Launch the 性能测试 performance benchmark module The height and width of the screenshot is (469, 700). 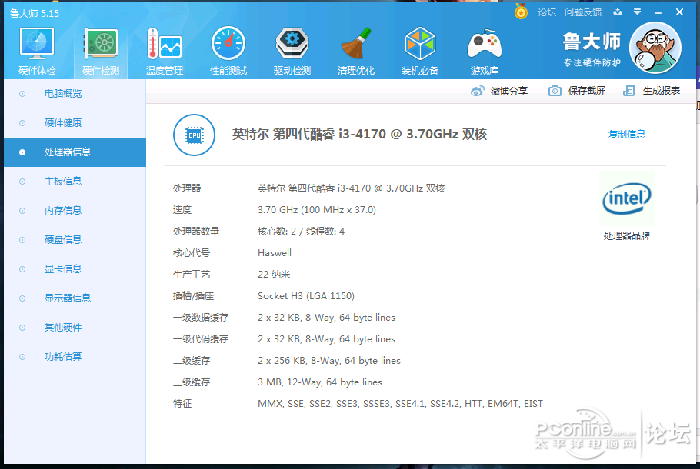pyautogui.click(x=229, y=51)
